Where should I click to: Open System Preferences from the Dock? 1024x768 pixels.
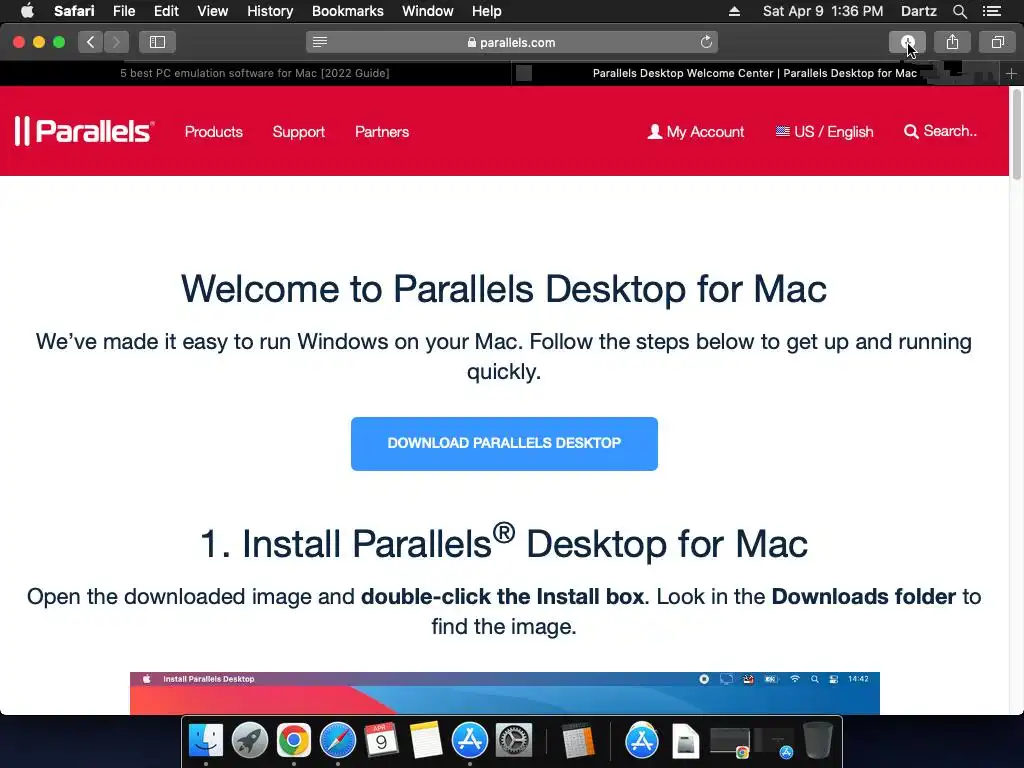pos(514,741)
